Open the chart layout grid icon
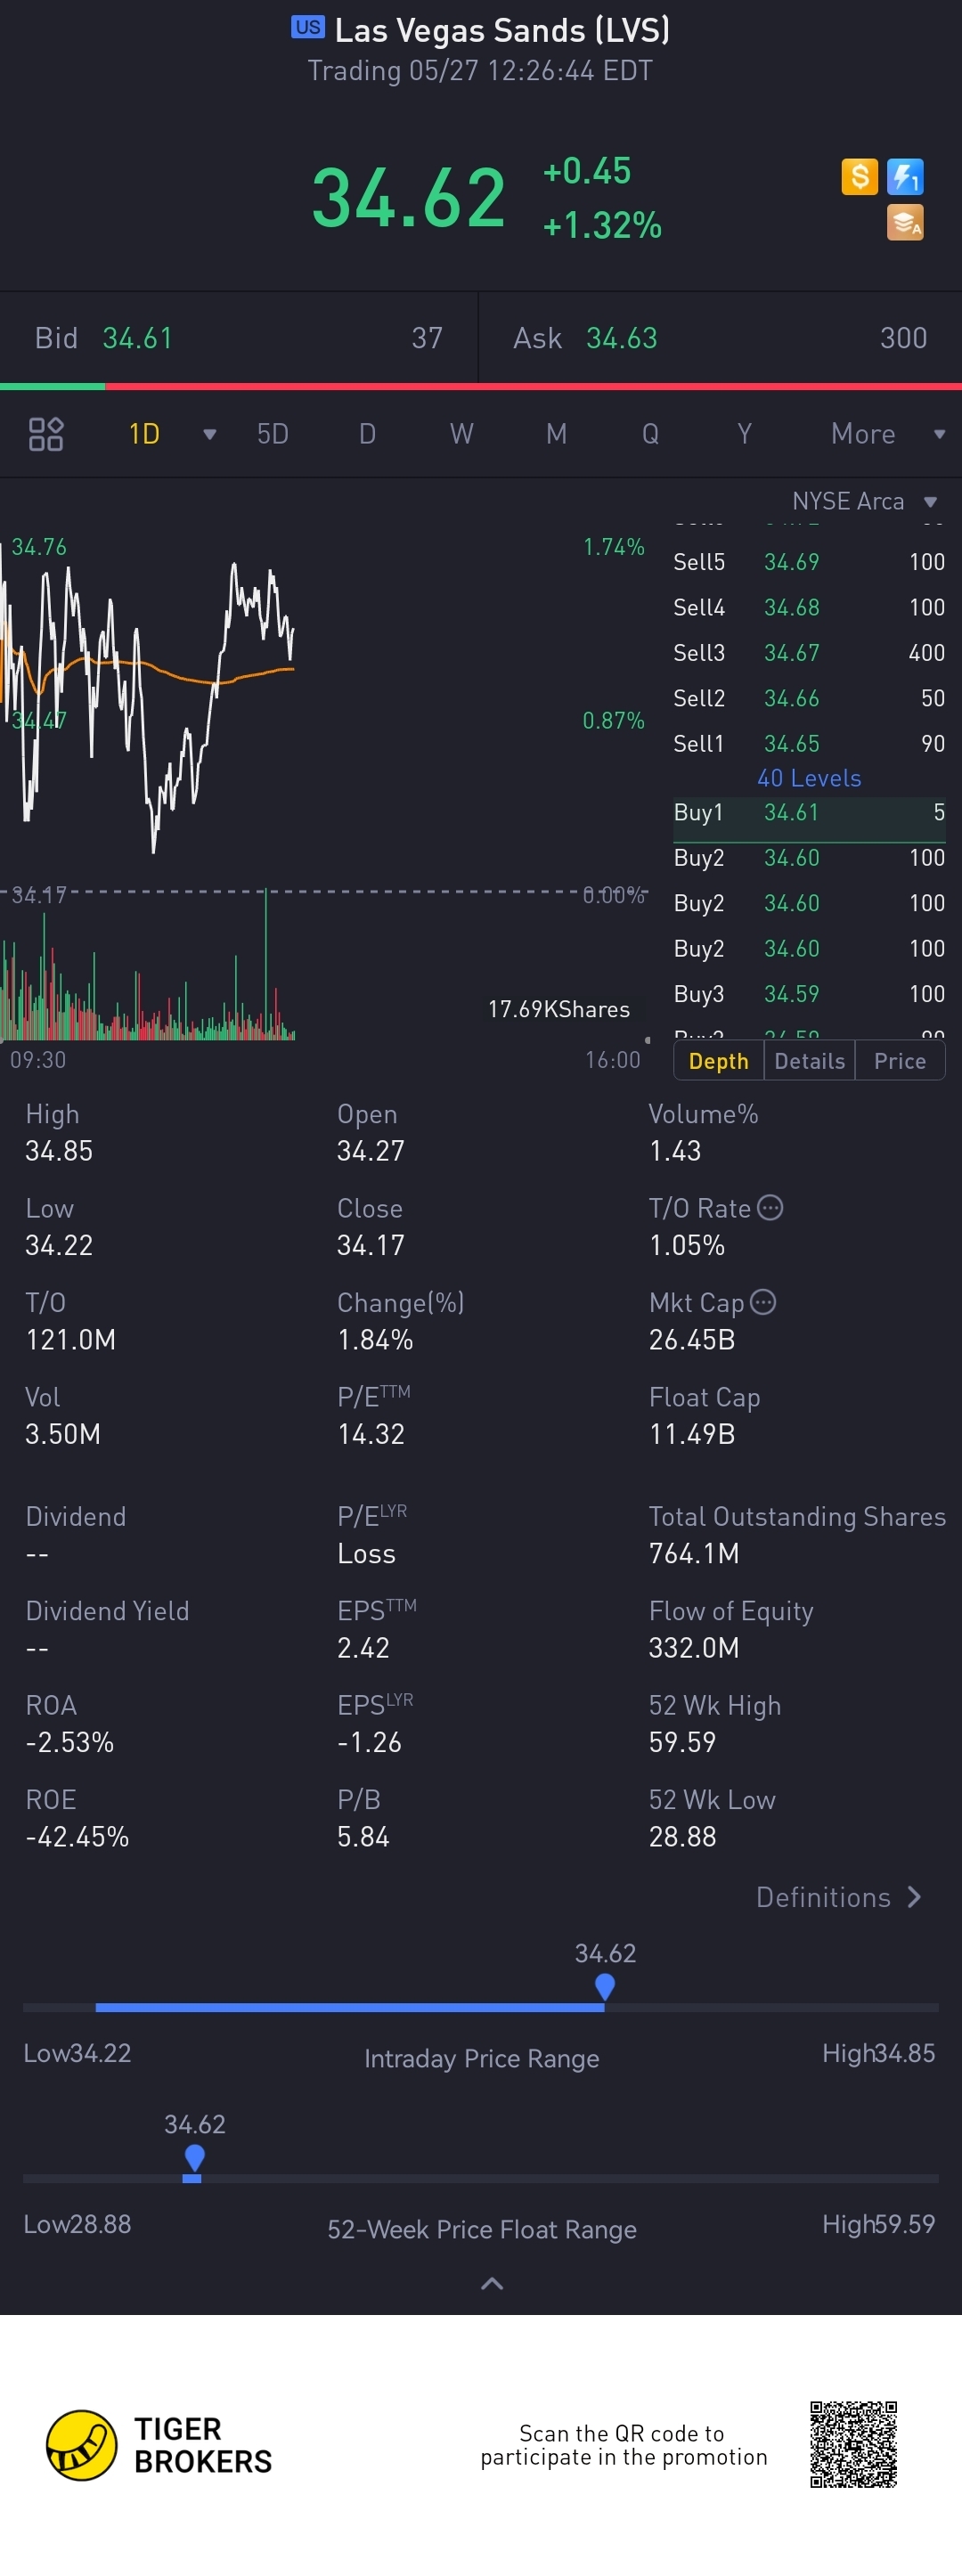Viewport: 962px width, 2576px height. tap(46, 434)
